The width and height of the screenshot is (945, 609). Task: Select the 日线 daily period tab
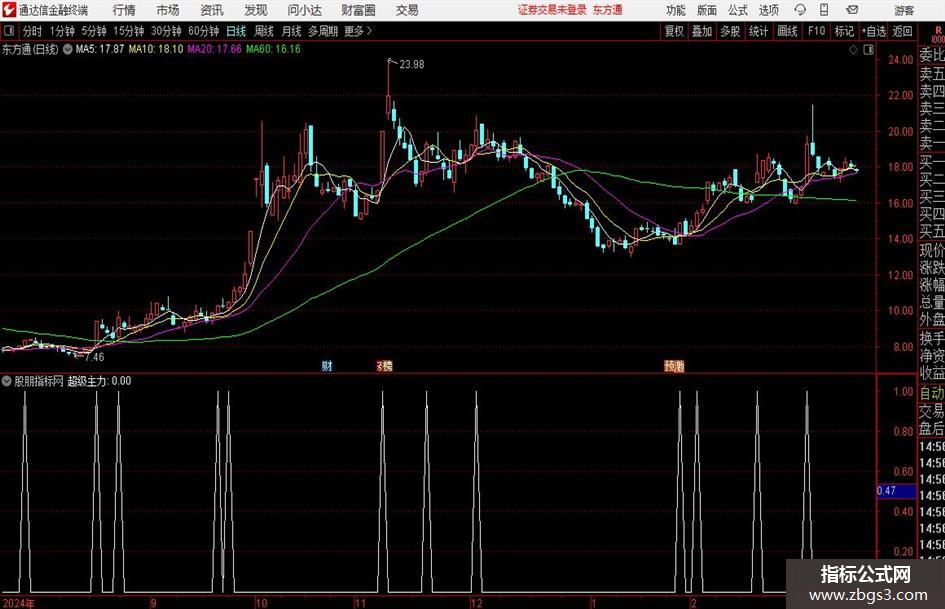(236, 31)
